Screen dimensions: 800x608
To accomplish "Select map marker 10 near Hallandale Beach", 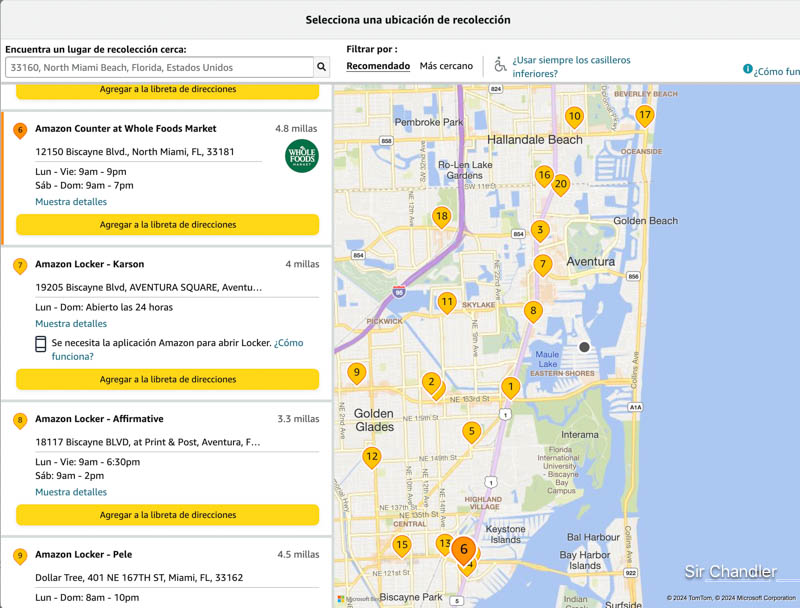I will point(574,116).
